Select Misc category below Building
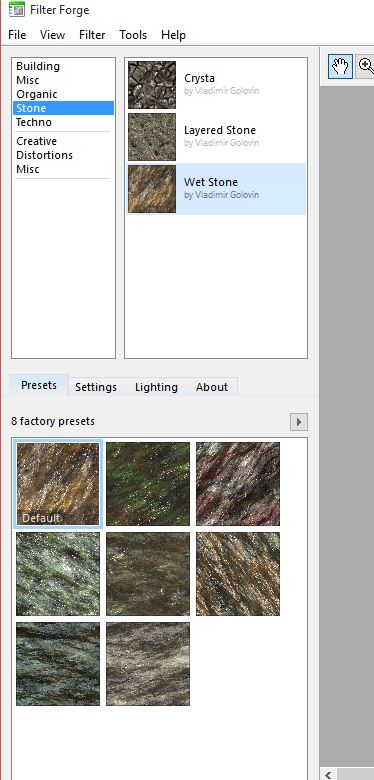Screen dimensions: 374x780 coord(63,80)
